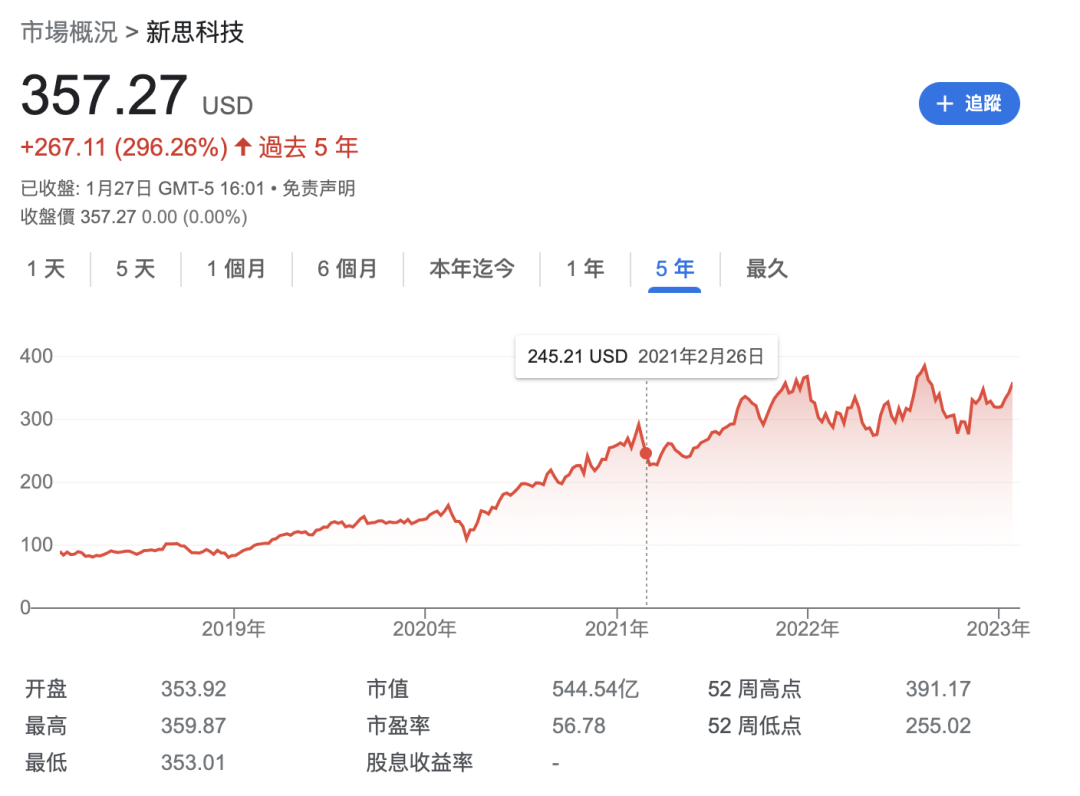Select the 6 個月 range tab
The width and height of the screenshot is (1080, 796).
347,269
